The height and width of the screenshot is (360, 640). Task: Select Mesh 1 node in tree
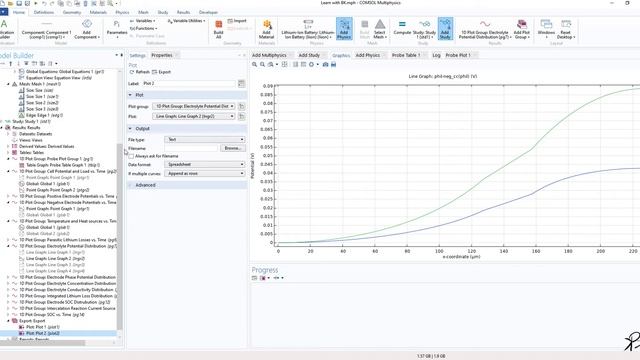pyautogui.click(x=36, y=84)
